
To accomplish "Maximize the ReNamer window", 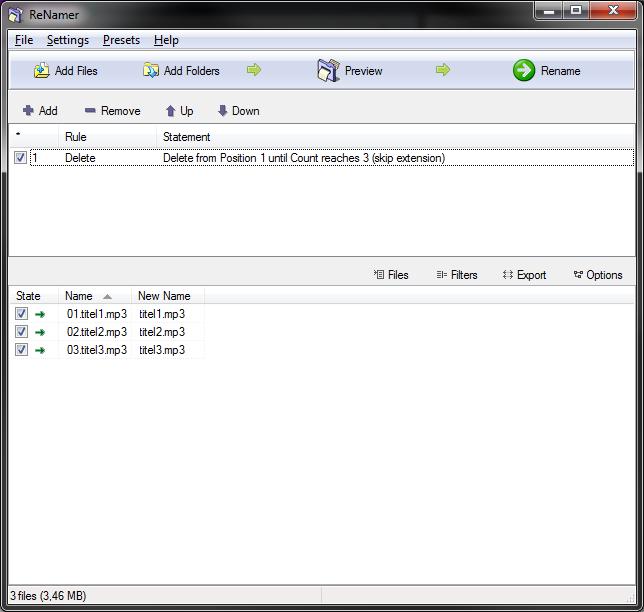I will pos(576,11).
